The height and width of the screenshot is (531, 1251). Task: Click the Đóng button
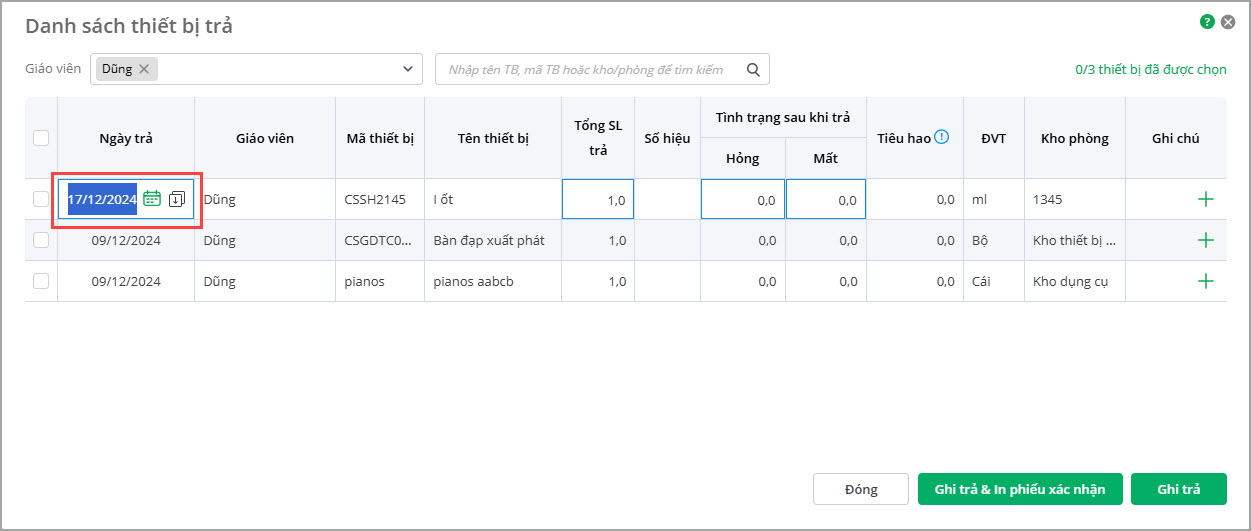(861, 489)
